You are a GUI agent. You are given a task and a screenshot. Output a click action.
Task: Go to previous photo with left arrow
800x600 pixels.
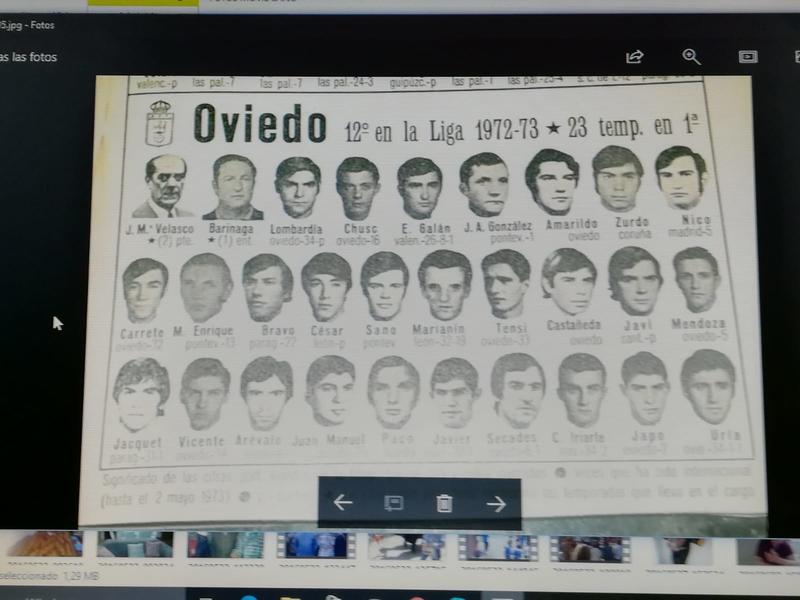coord(343,503)
